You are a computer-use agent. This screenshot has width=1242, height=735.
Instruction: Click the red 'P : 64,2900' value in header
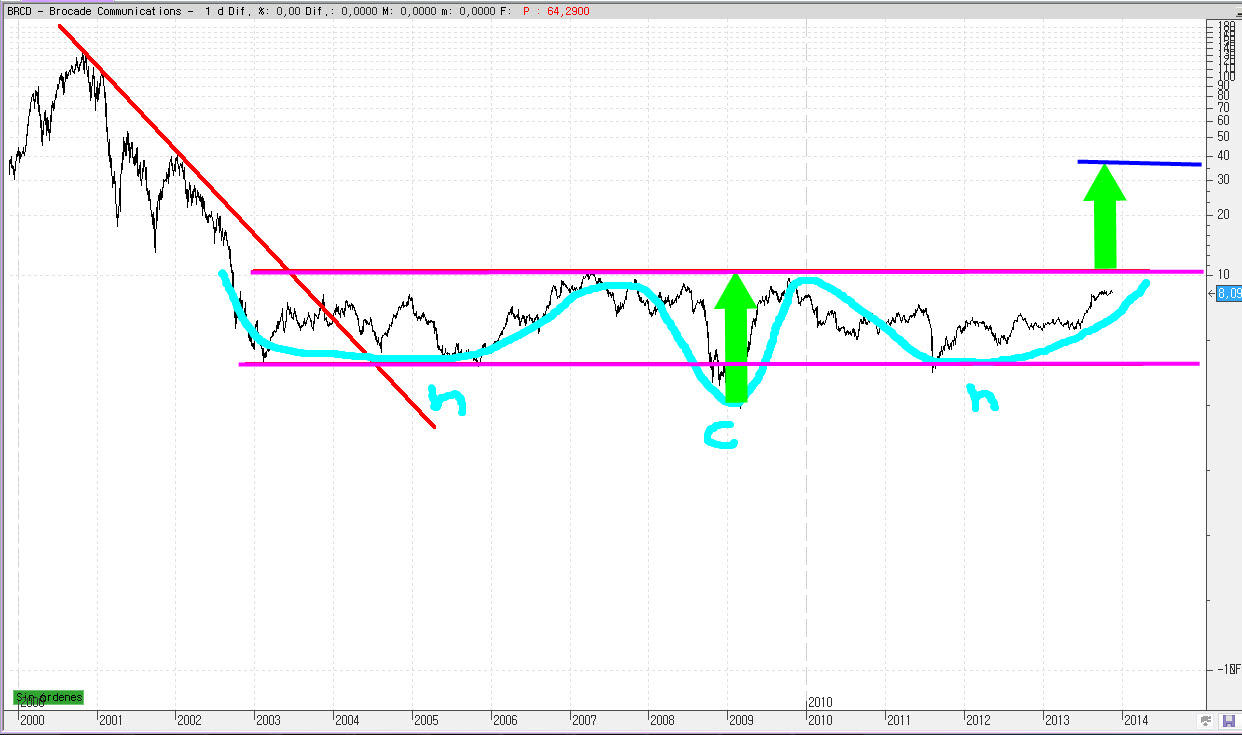(563, 10)
